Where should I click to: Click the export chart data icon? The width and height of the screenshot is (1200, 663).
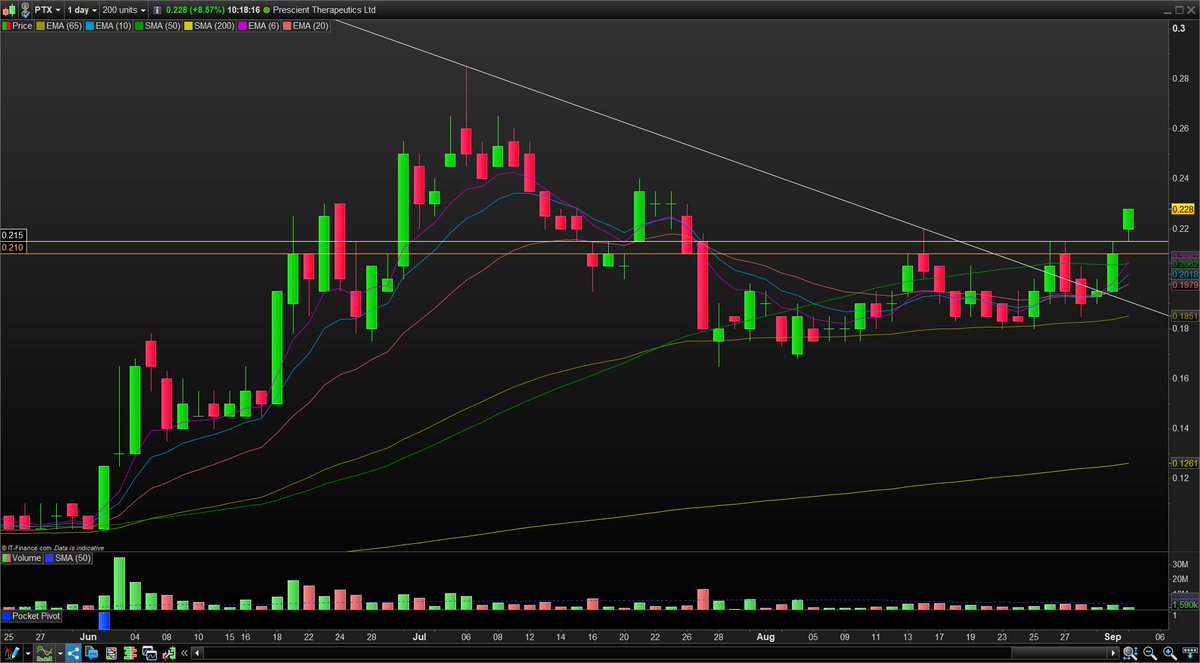(1190, 653)
